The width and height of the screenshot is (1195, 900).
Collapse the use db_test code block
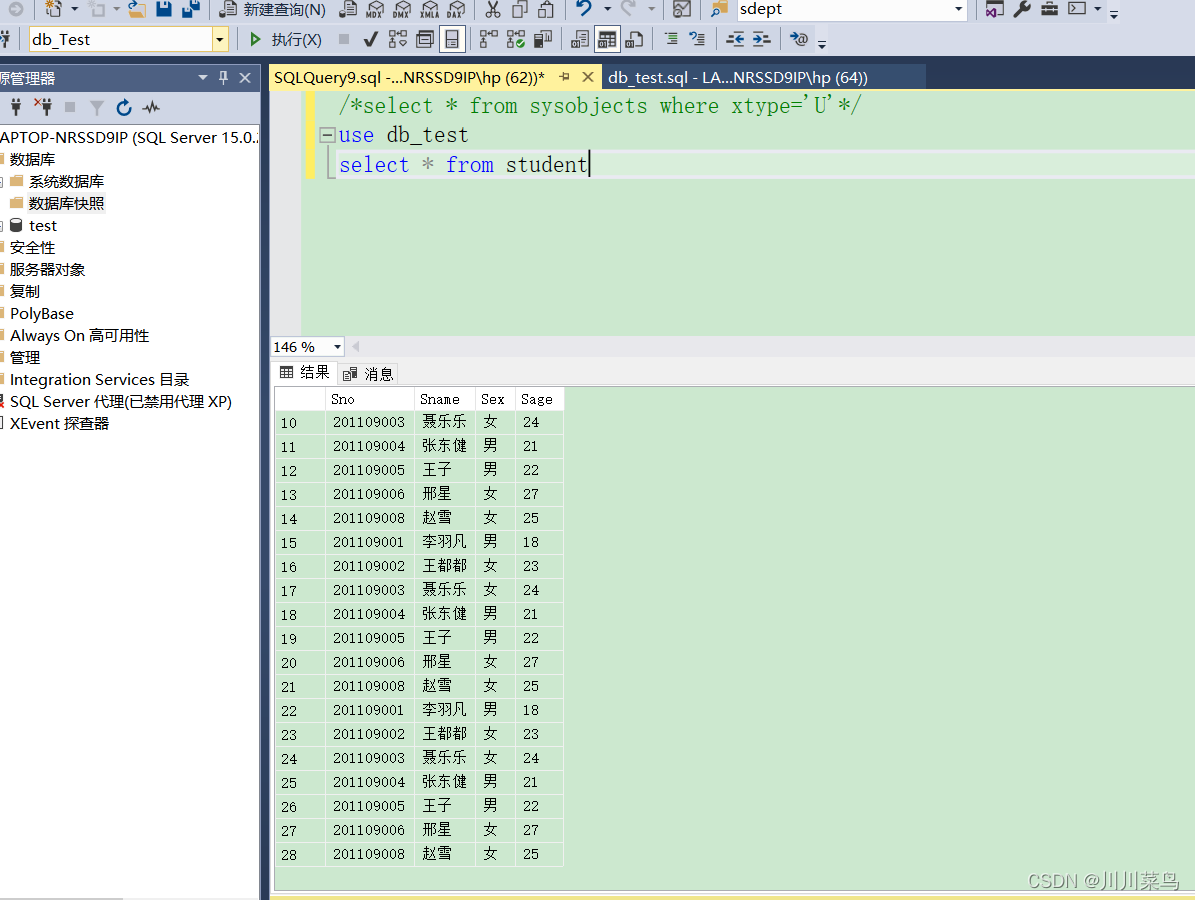(327, 135)
